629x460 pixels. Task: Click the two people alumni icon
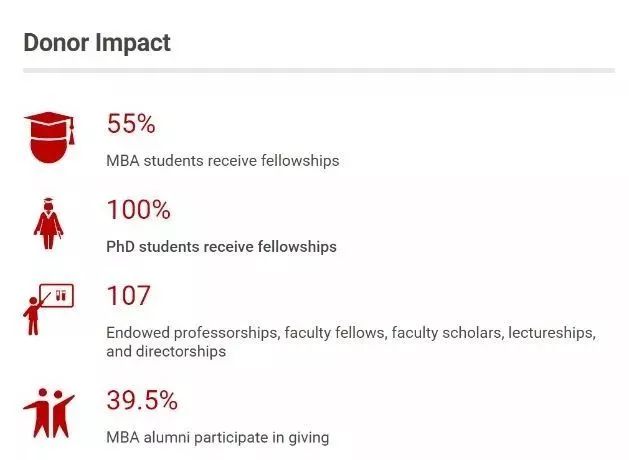tap(49, 413)
